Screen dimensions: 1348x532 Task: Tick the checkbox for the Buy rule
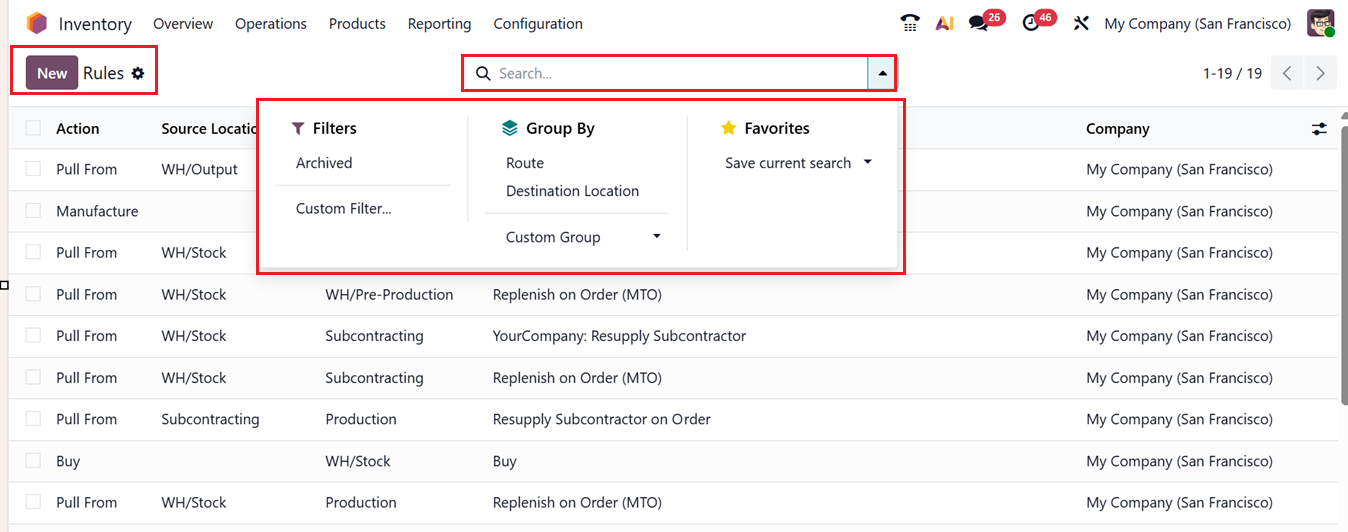(34, 461)
